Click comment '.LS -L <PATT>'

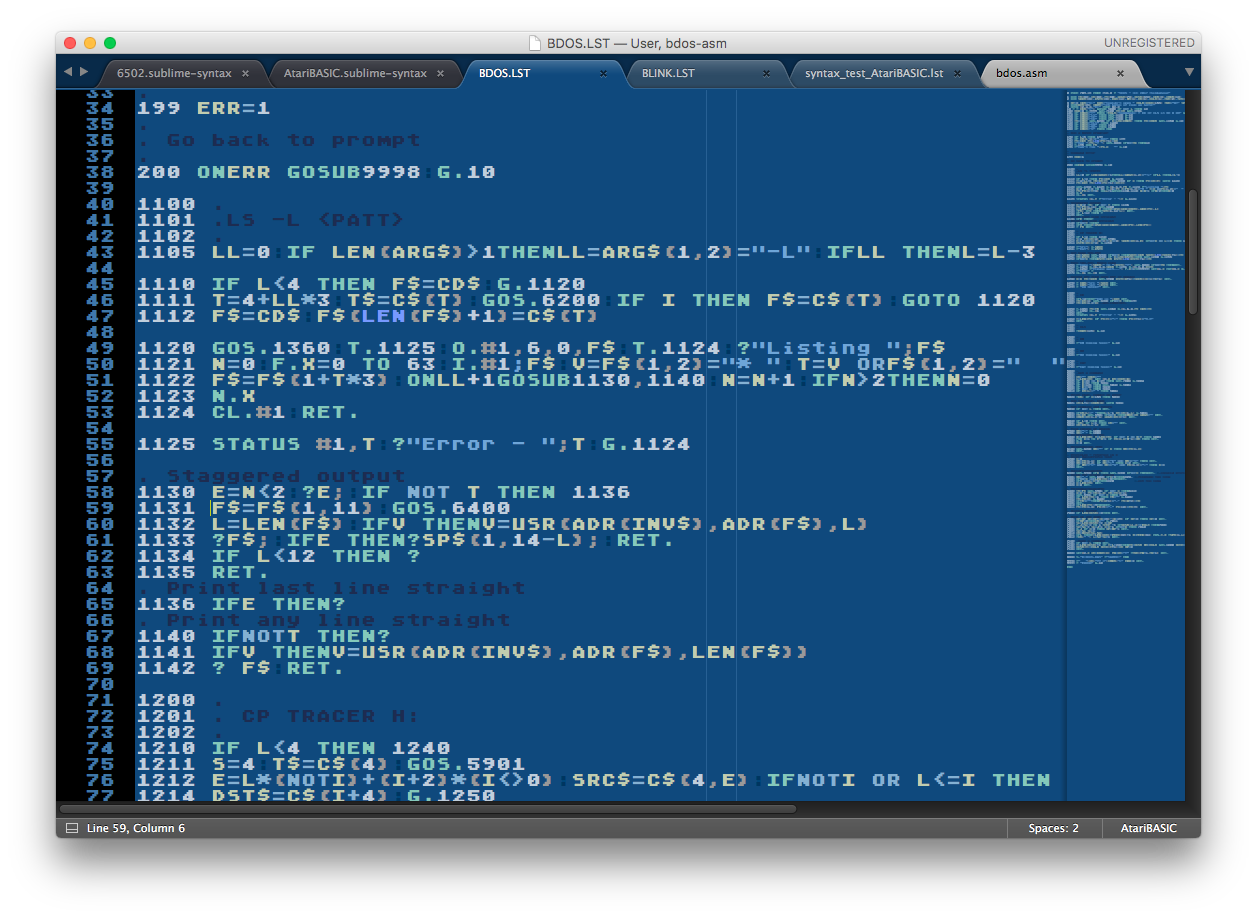[x=308, y=220]
